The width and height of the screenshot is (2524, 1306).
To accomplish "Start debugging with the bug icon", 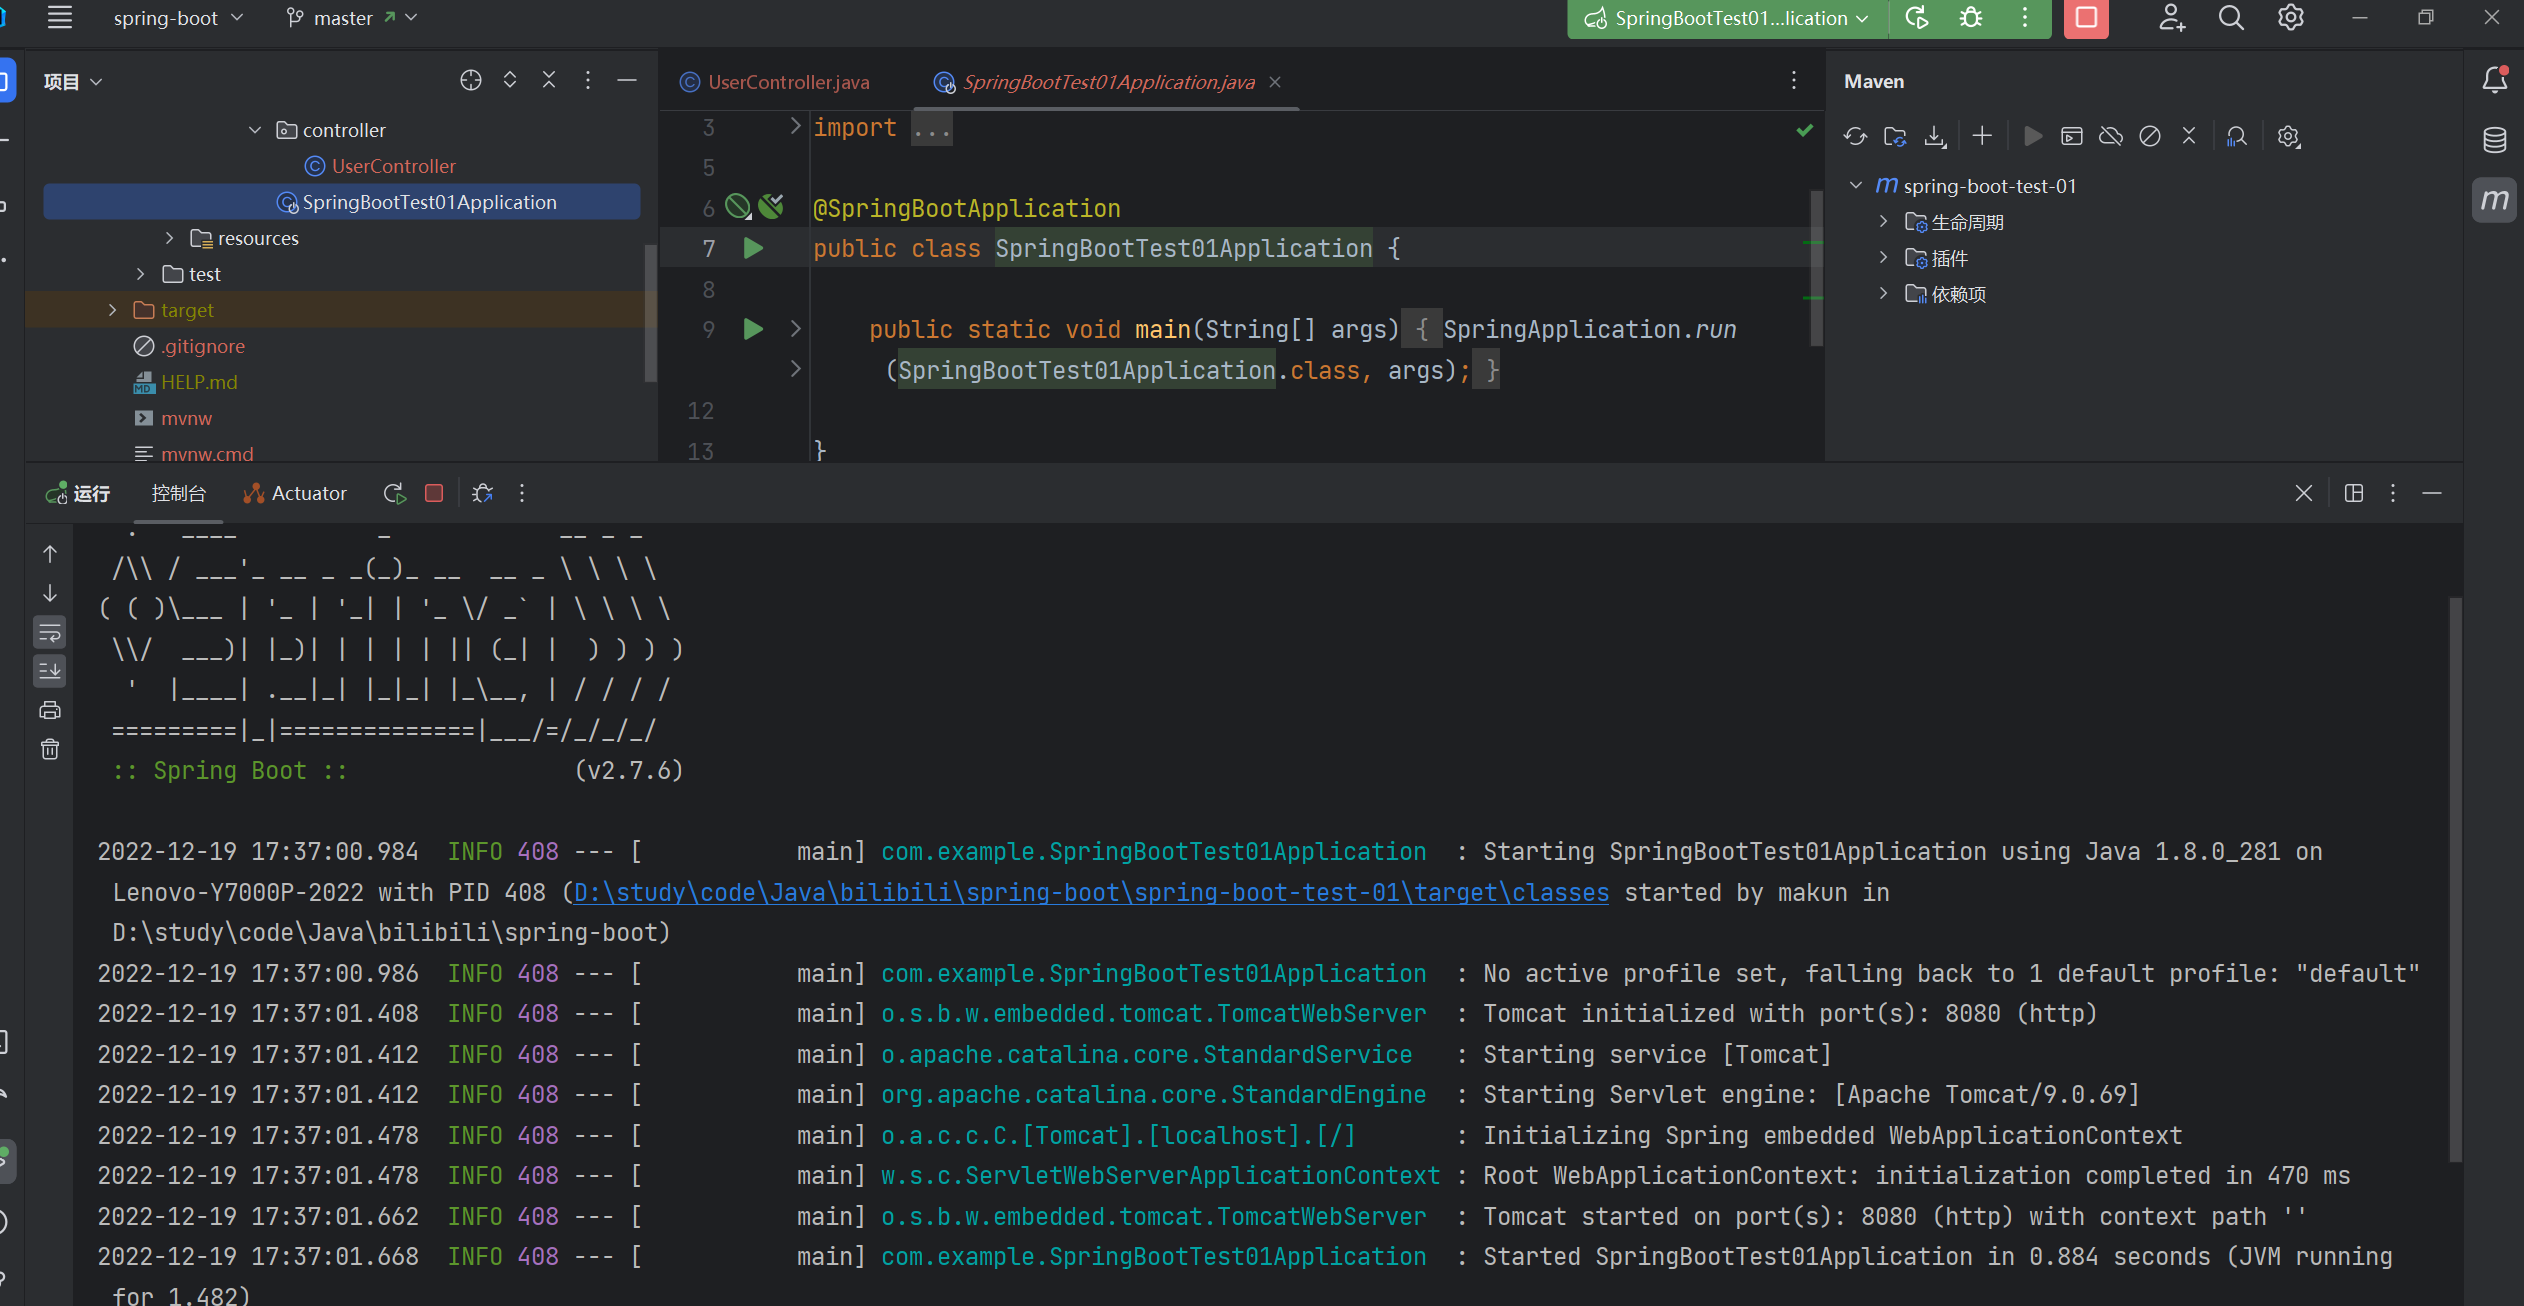I will tap(1971, 18).
